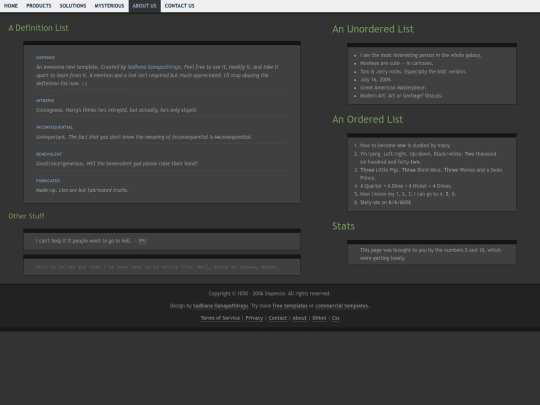Viewport: 540px width, 405px height.
Task: Follow the Sadhana Ganapathiraju link in definition list
Action: (x=154, y=67)
